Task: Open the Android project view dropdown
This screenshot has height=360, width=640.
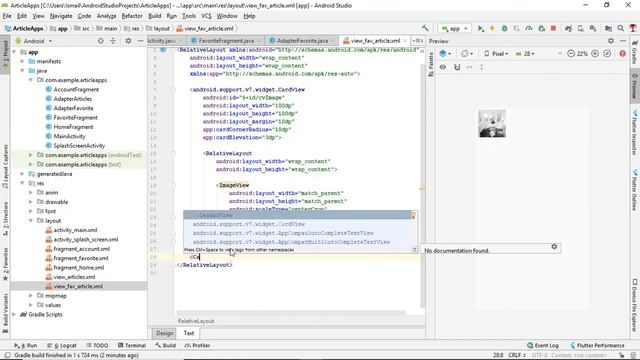Action: pos(33,41)
